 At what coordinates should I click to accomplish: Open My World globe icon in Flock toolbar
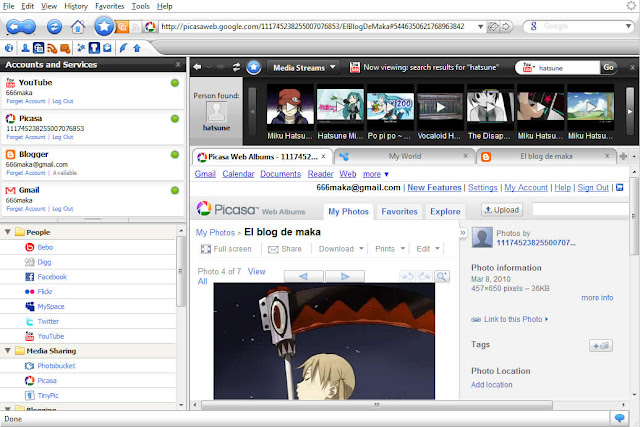9,48
